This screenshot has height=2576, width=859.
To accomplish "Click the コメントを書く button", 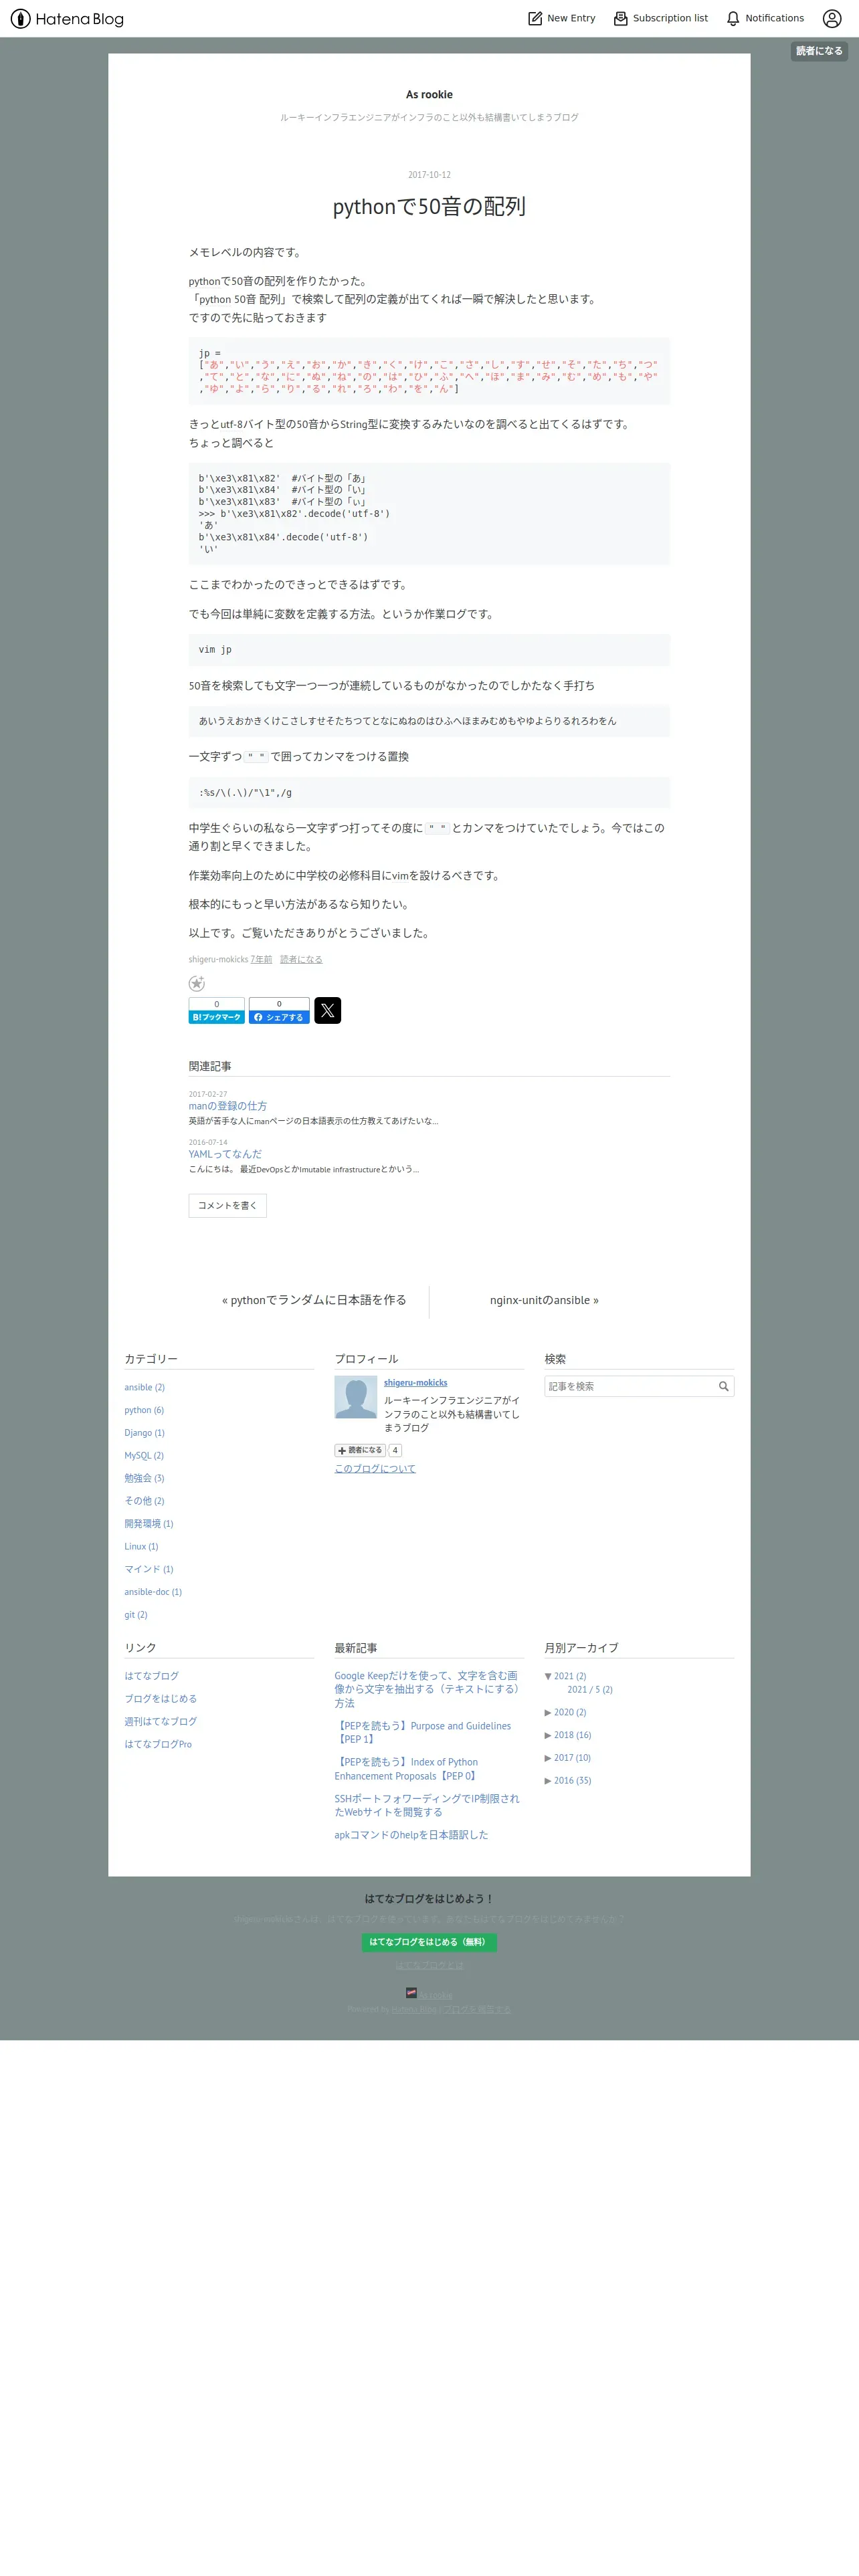I will click(x=228, y=1205).
